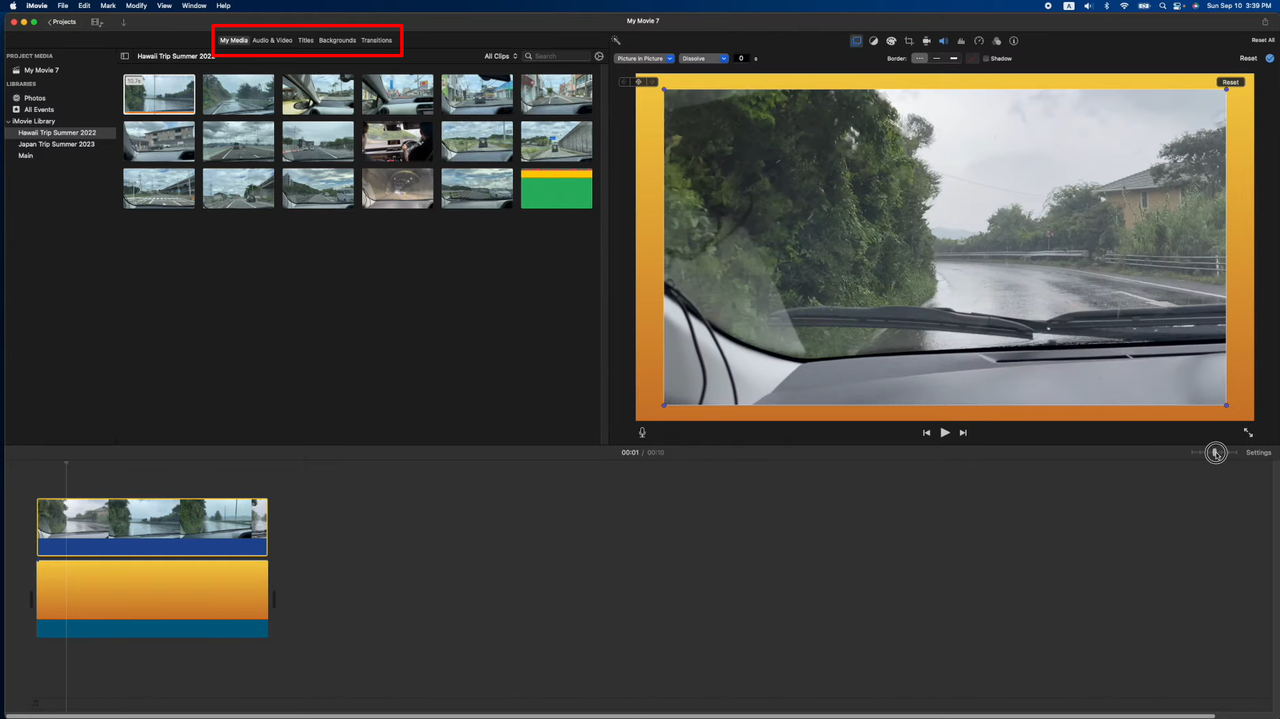The height and width of the screenshot is (719, 1280).
Task: Click Reset All button
Action: coord(1263,41)
